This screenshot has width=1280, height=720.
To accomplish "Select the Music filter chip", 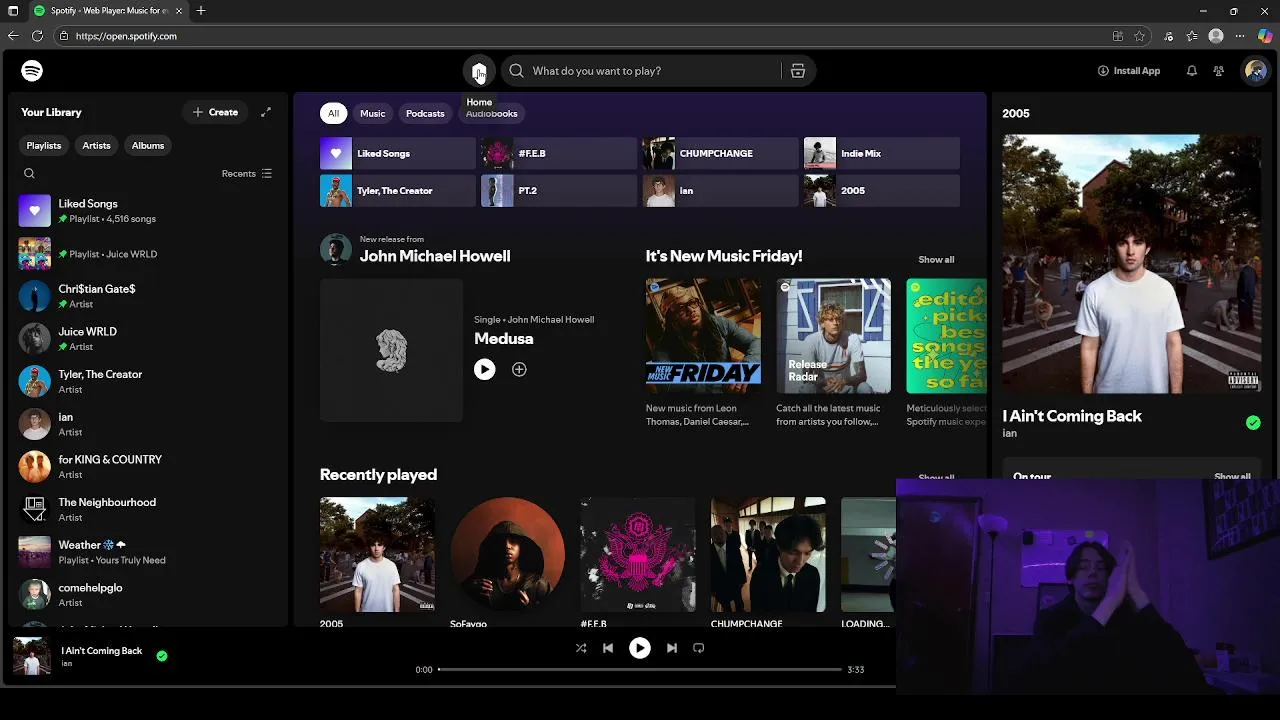I will click(x=372, y=113).
